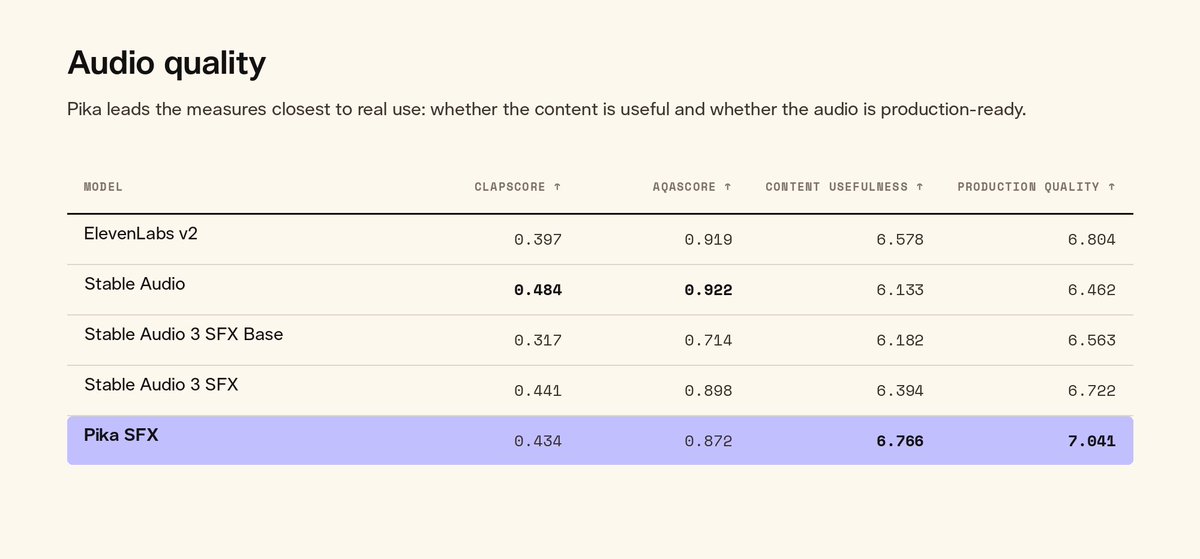Image resolution: width=1200 pixels, height=559 pixels.
Task: Sort by AQASCORE column header
Action: click(692, 187)
